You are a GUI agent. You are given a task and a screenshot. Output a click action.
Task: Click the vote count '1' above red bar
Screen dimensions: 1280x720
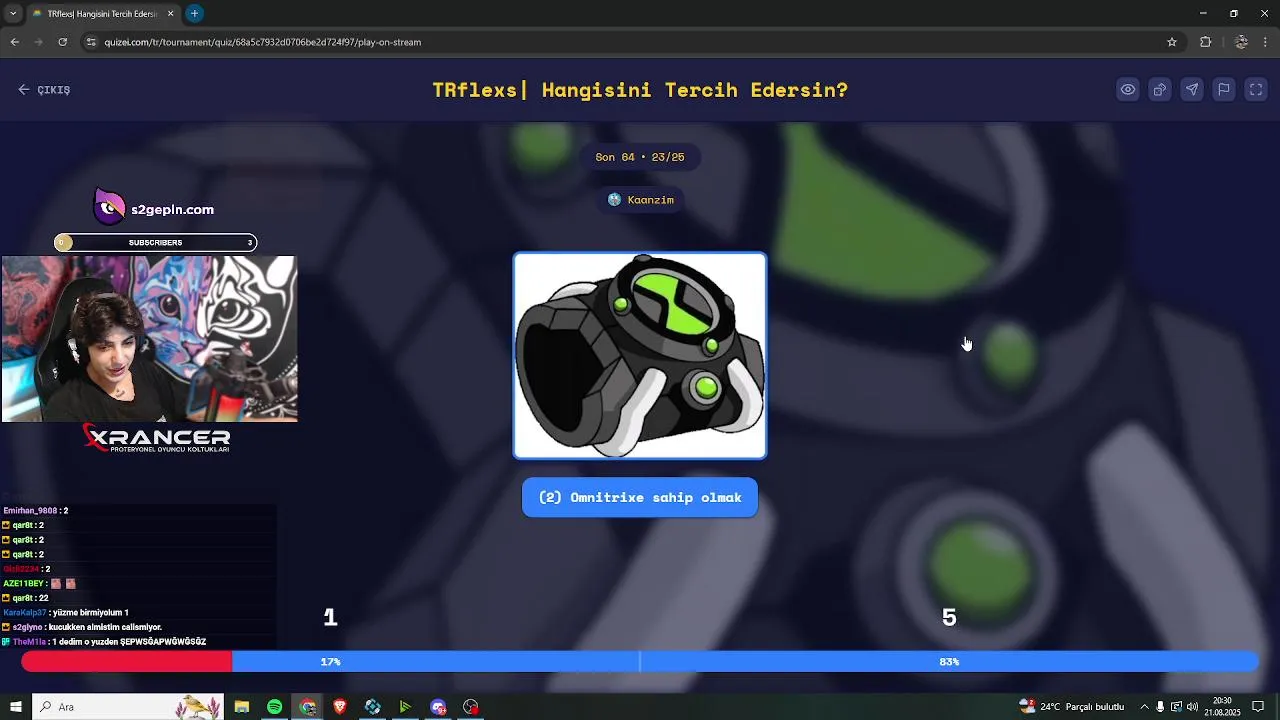click(330, 618)
